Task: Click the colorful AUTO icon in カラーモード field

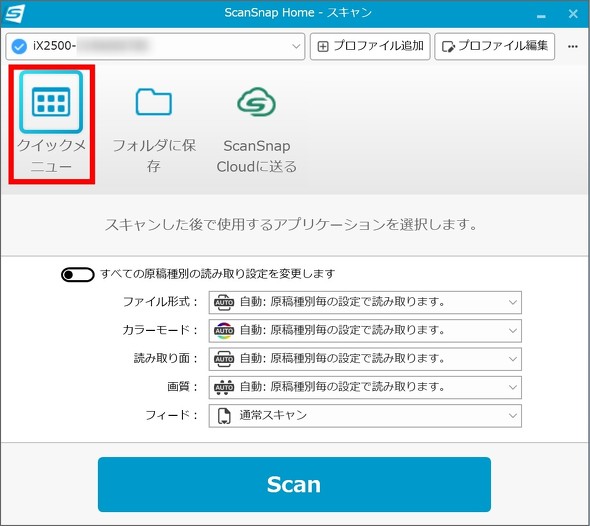Action: (x=224, y=331)
